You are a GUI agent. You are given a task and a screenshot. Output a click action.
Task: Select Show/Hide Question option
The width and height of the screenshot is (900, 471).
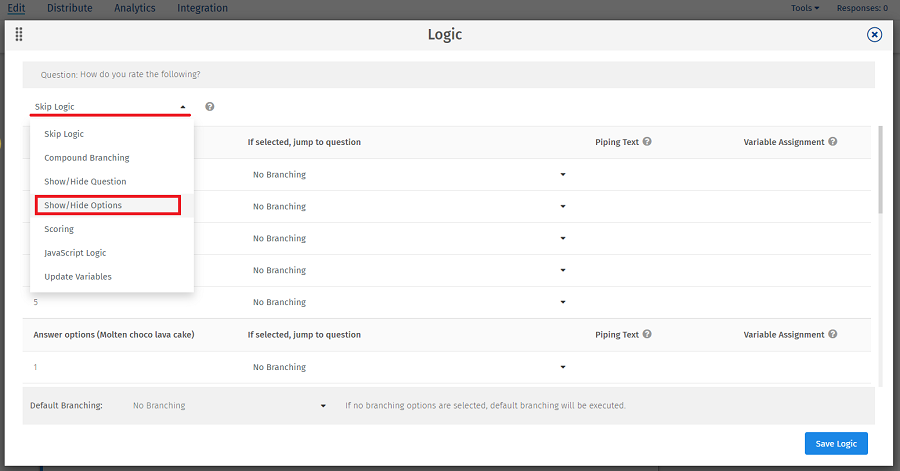(x=85, y=182)
